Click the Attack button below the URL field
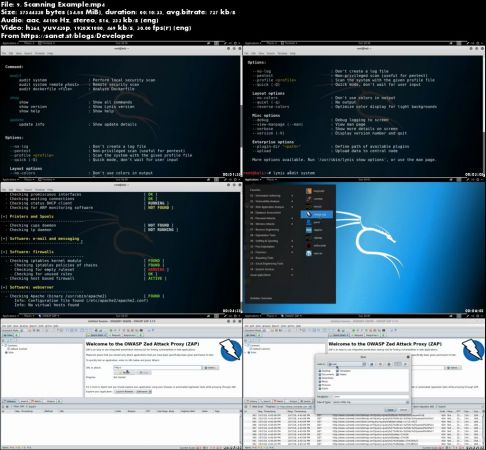Viewport: 486px width, 450px height. pyautogui.click(x=124, y=372)
